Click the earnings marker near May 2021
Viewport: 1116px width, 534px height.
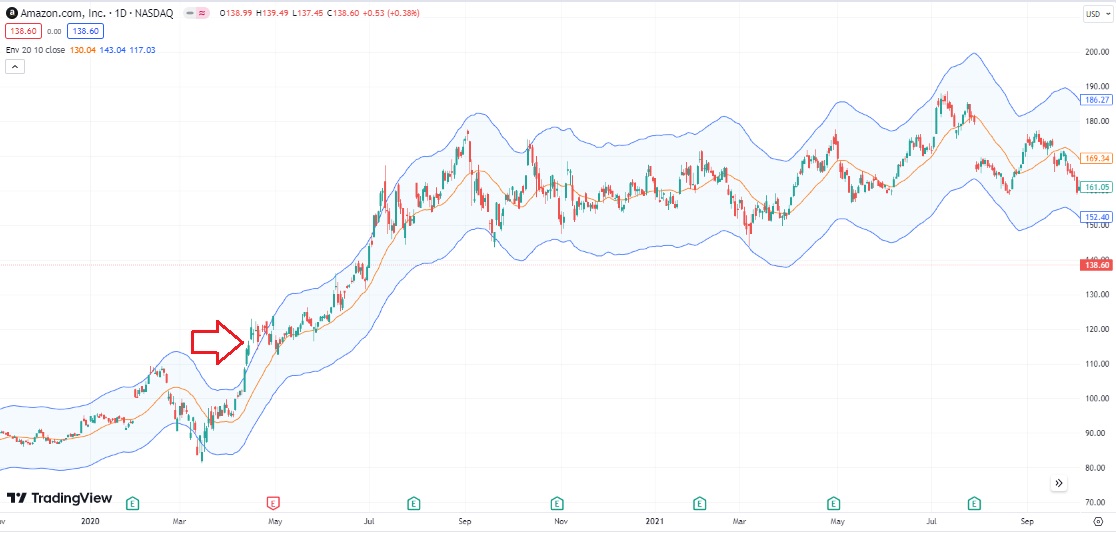833,503
